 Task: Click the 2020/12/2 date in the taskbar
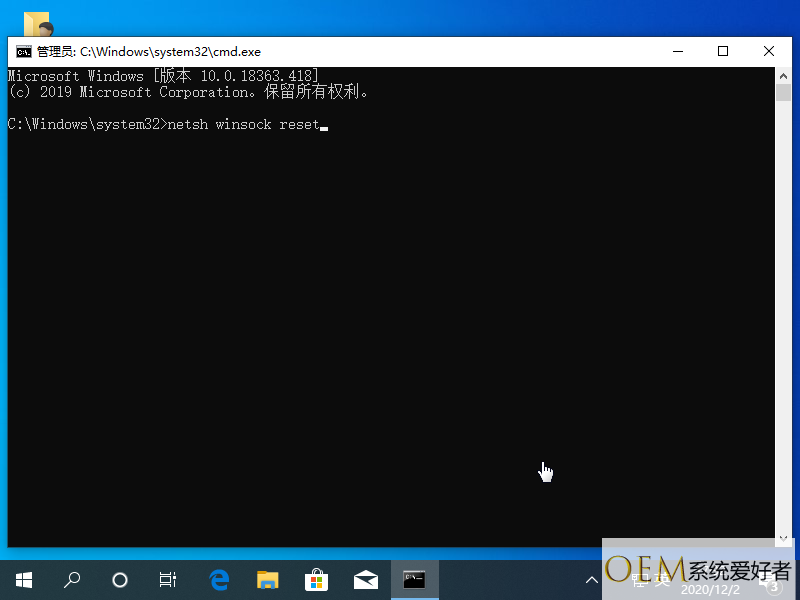coord(708,590)
